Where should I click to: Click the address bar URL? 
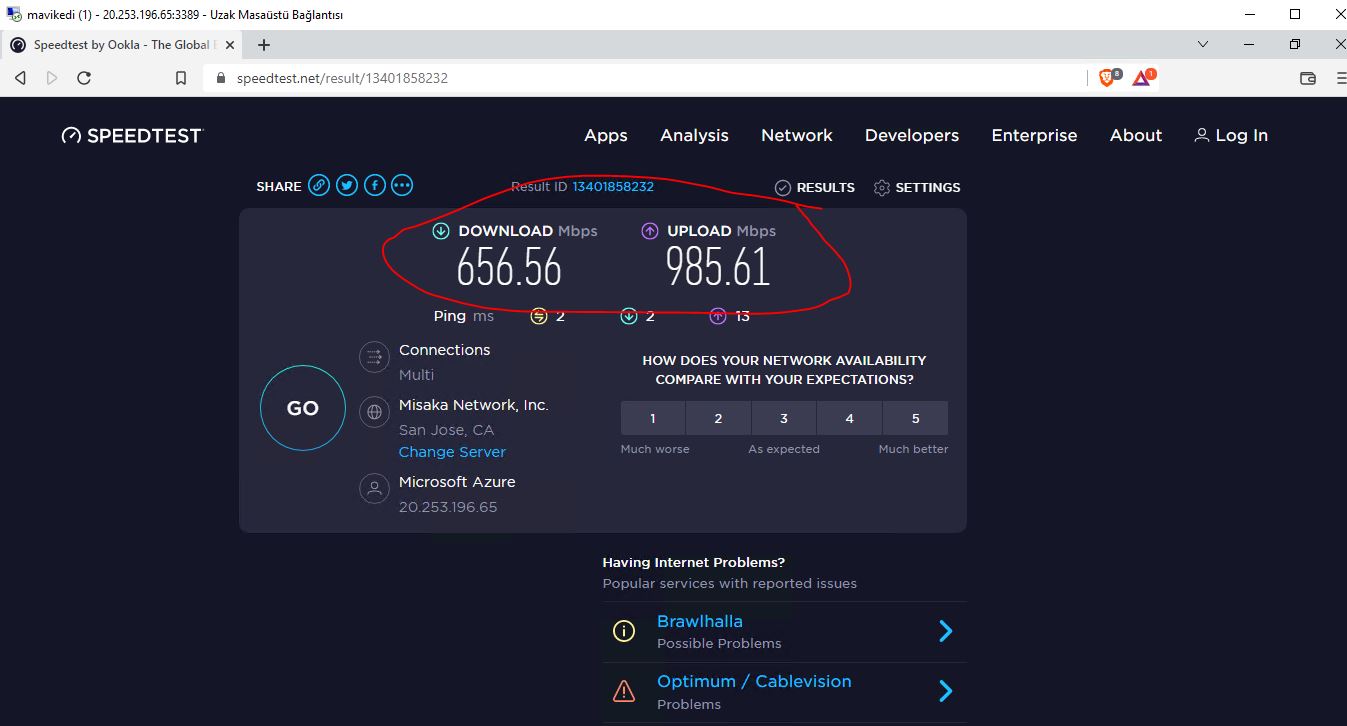tap(342, 78)
